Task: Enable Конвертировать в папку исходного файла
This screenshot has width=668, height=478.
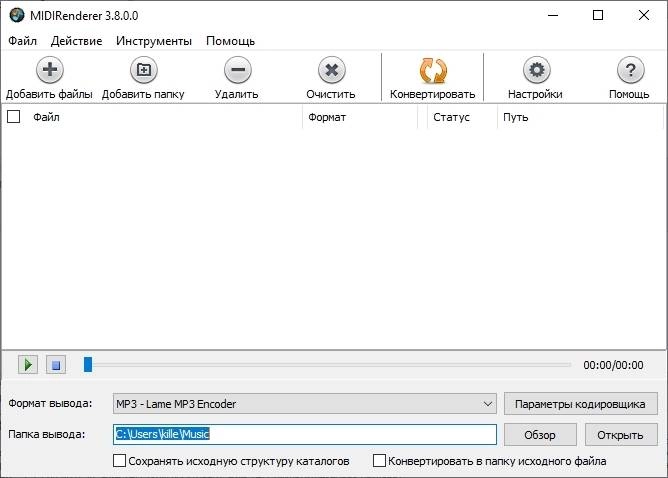Action: [x=379, y=461]
